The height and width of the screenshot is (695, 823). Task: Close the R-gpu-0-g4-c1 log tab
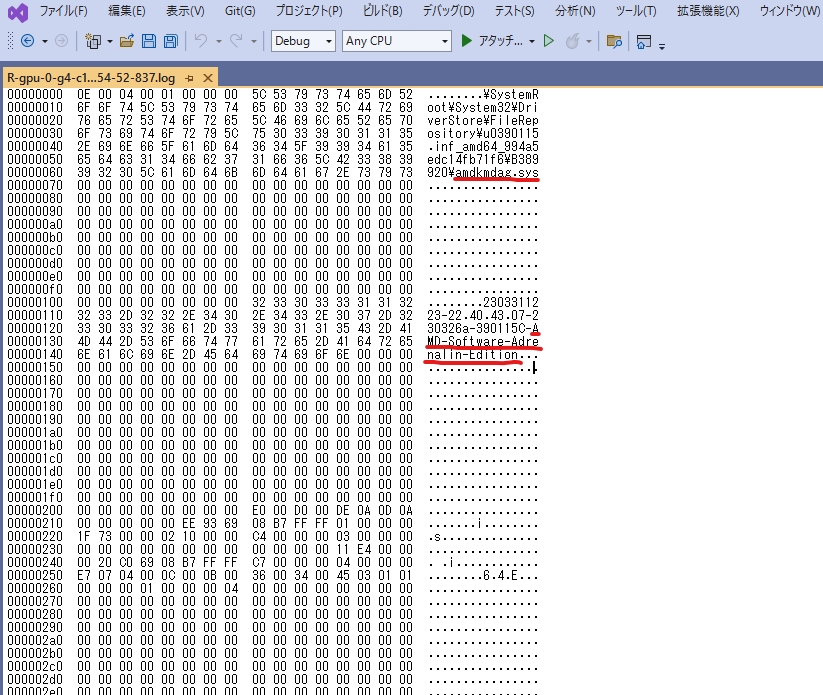pyautogui.click(x=208, y=78)
